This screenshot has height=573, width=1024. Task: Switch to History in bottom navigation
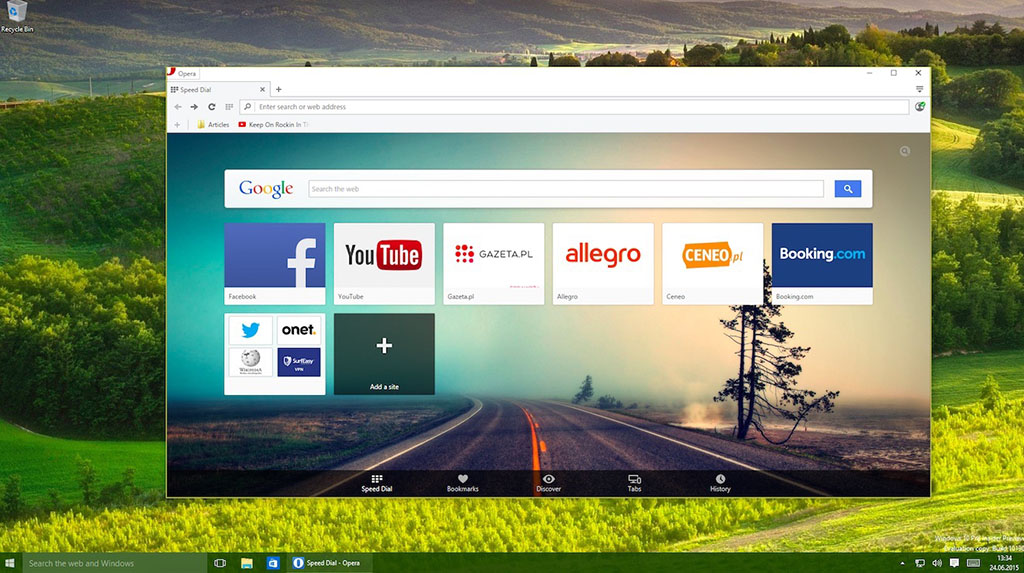point(720,483)
